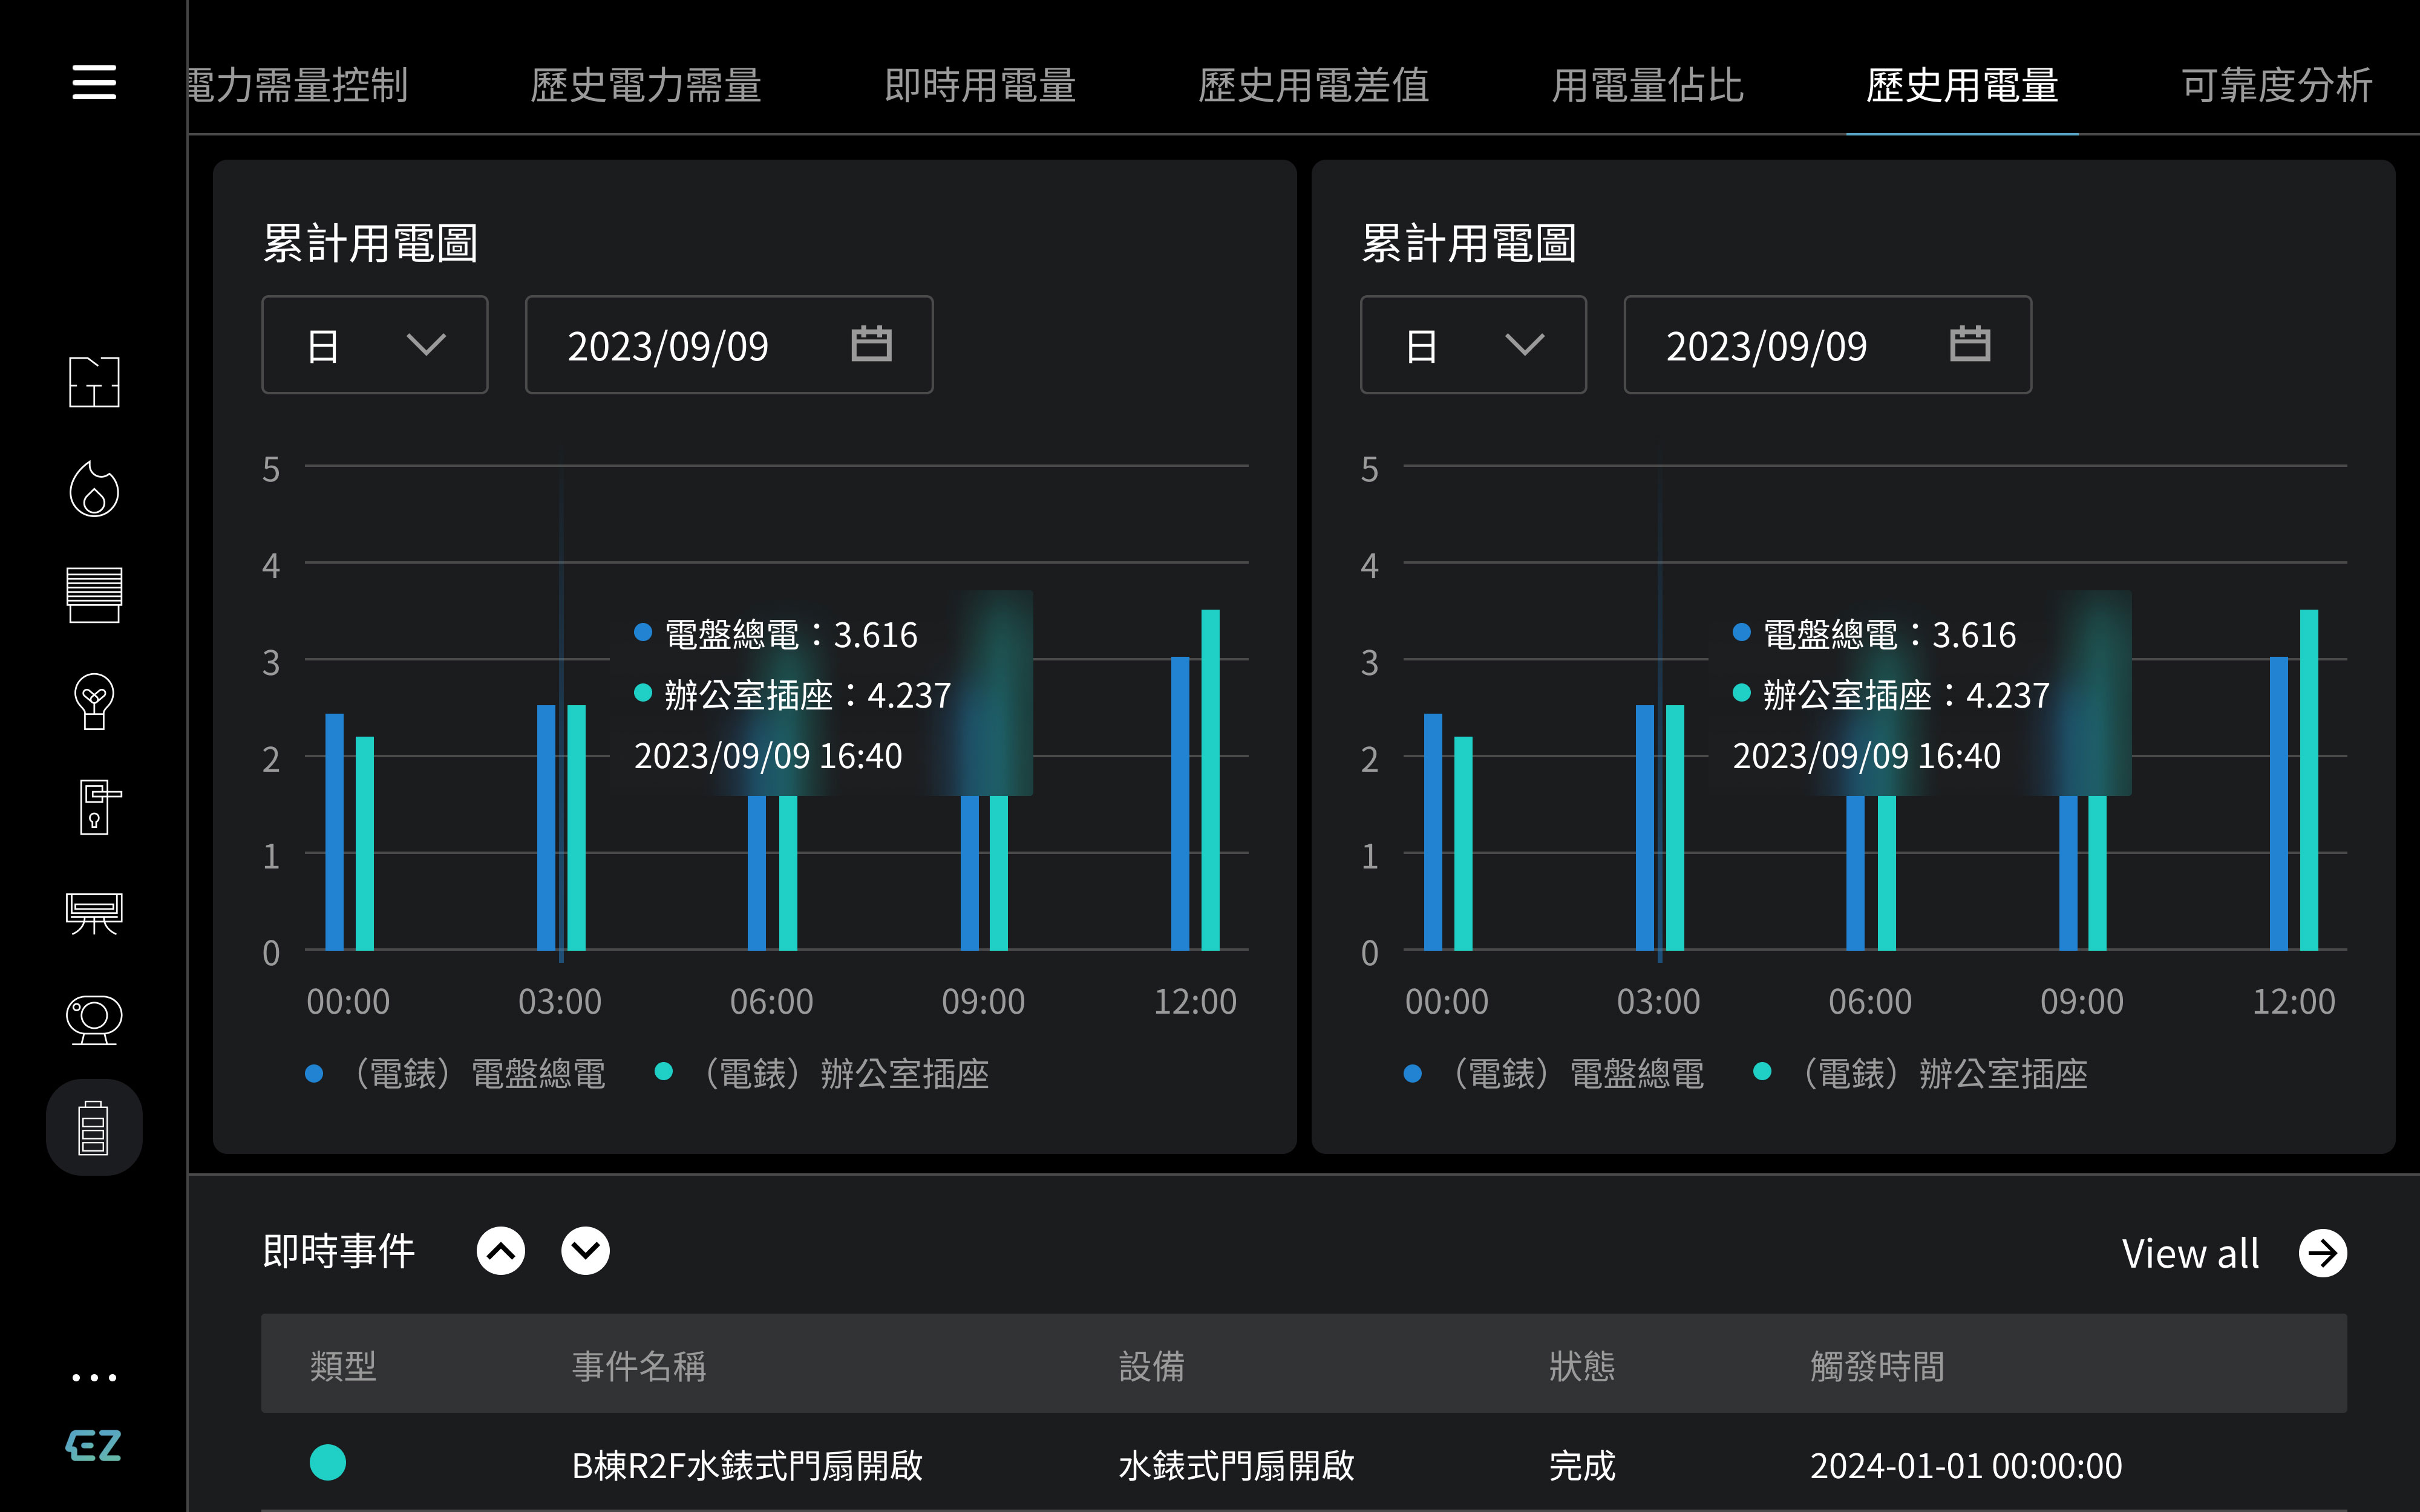Toggle 辦公室插座 legend in left chart

(x=822, y=1073)
